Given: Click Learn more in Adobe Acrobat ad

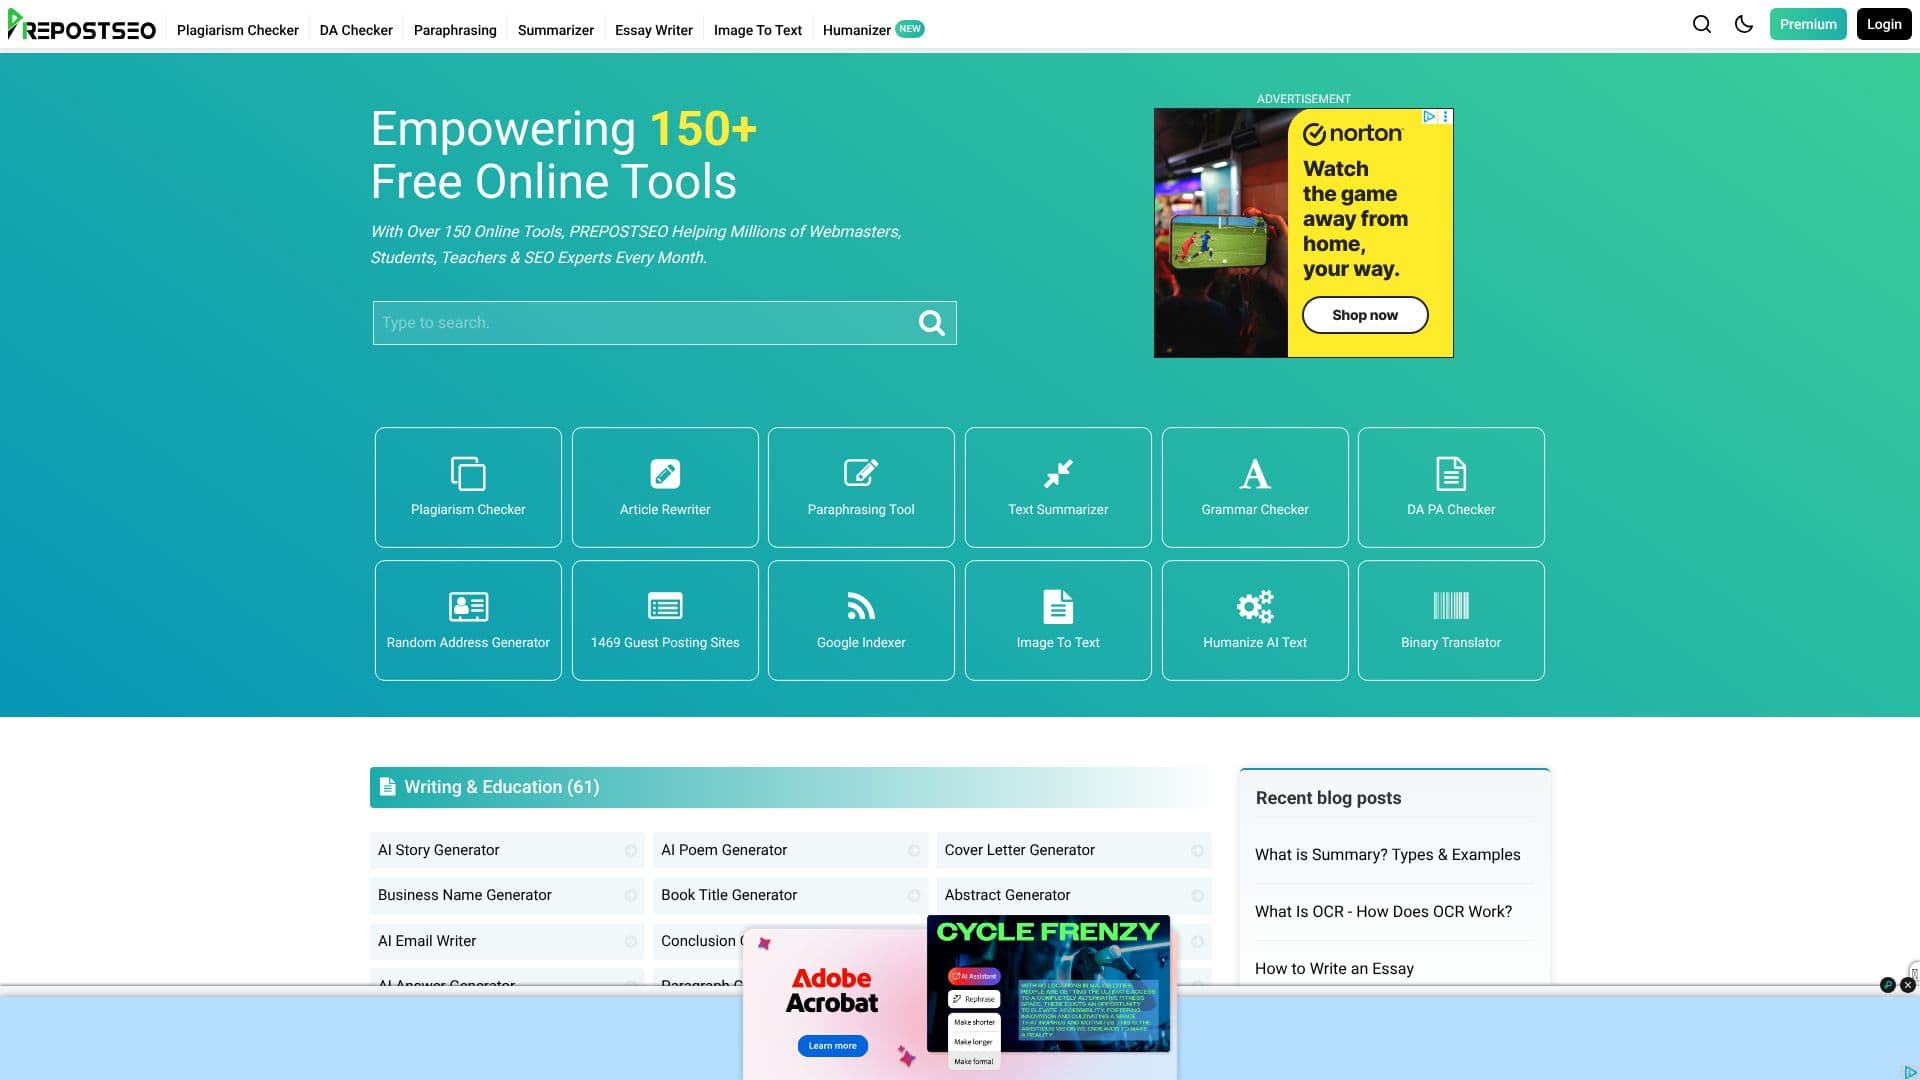Looking at the screenshot, I should (832, 1046).
